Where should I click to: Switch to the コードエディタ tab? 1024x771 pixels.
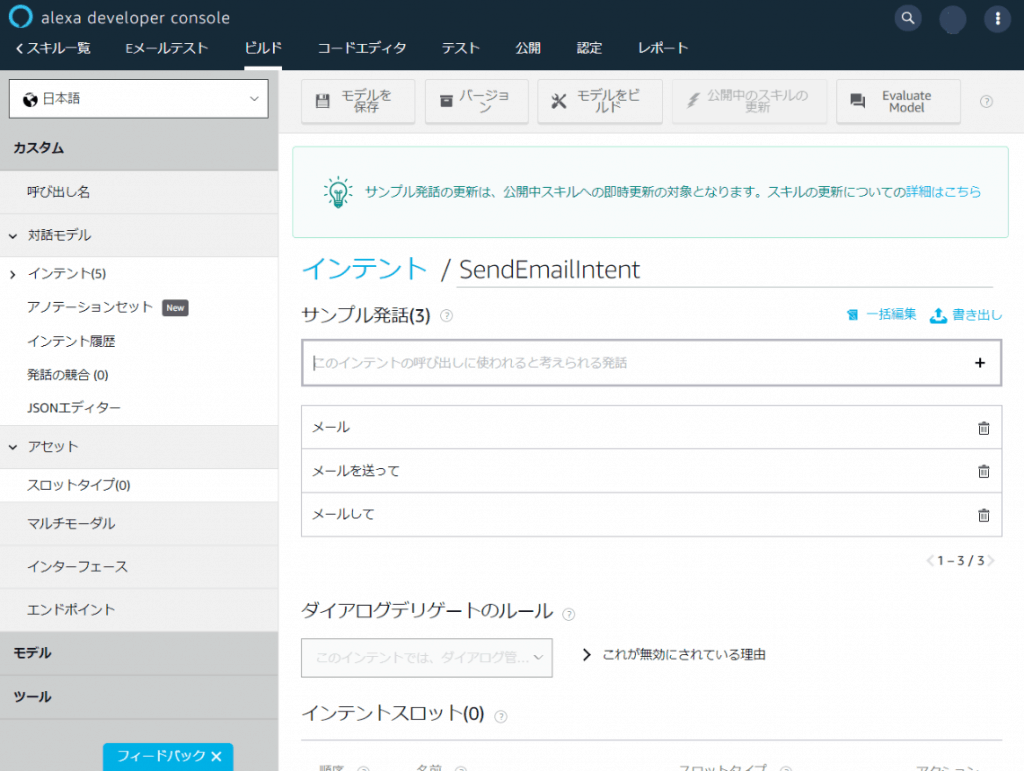click(362, 48)
